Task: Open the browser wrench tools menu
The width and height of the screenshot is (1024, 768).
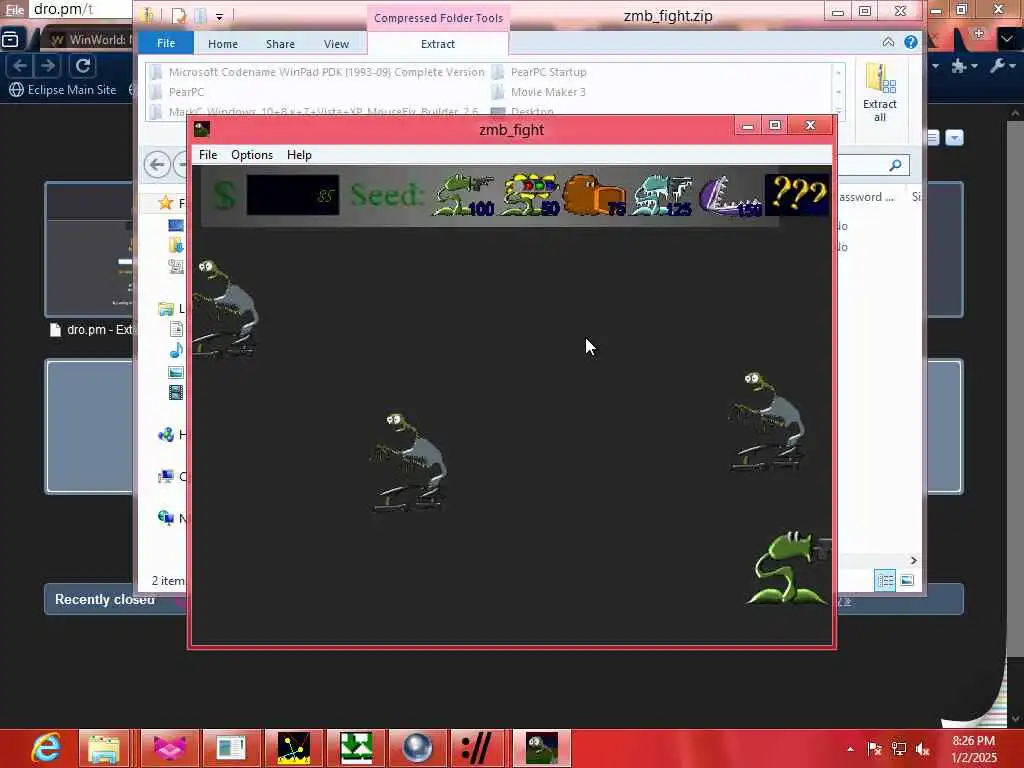Action: coord(1002,65)
